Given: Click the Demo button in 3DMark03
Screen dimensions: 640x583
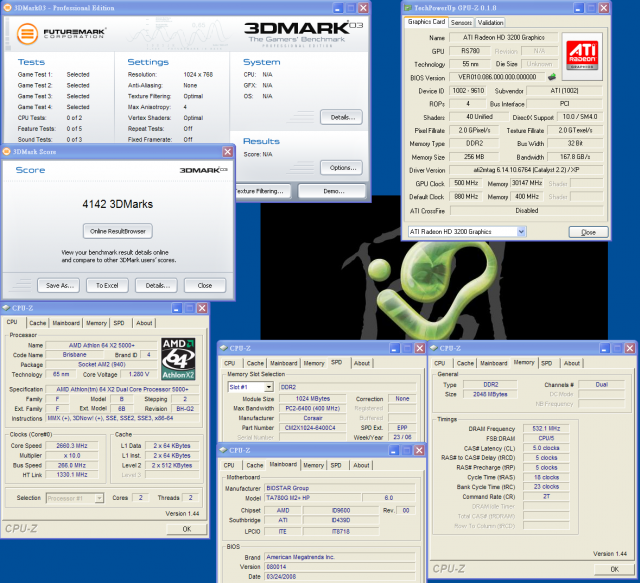Looking at the screenshot, I should pyautogui.click(x=333, y=191).
